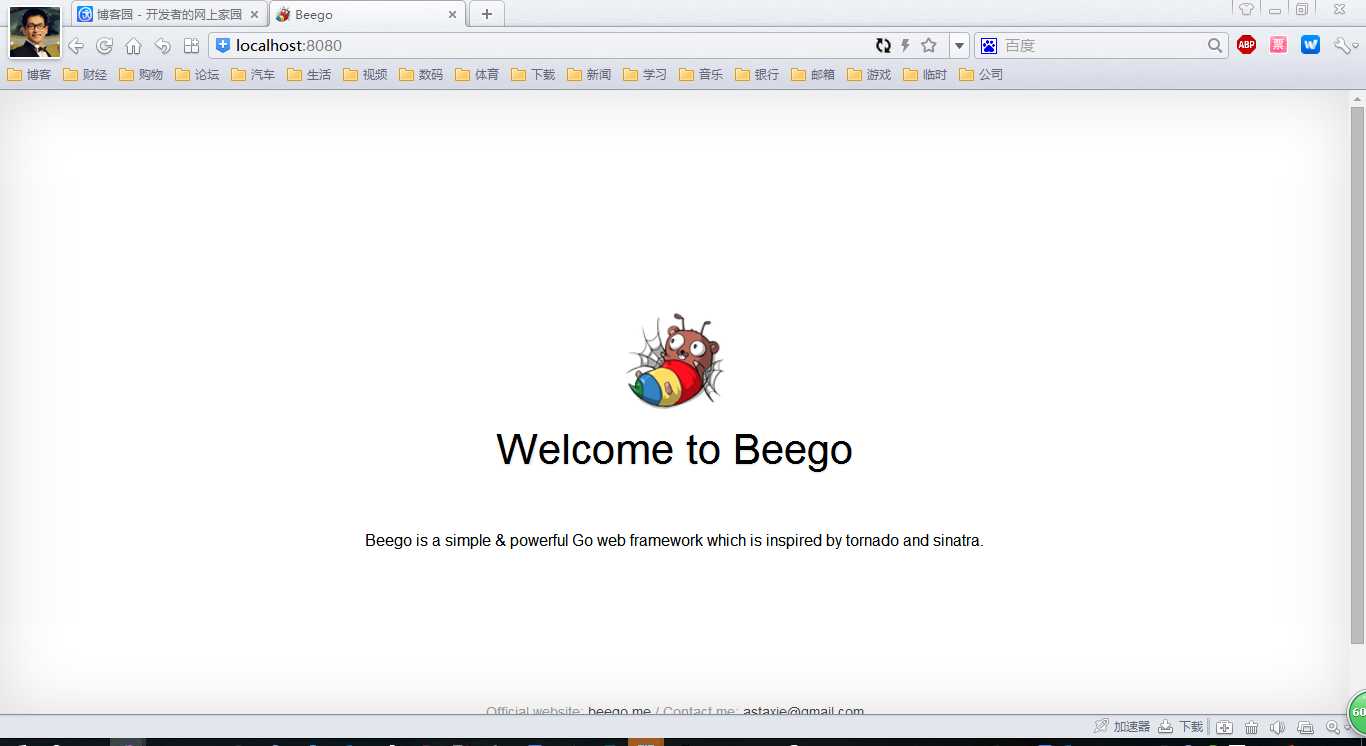Image resolution: width=1366 pixels, height=746 pixels.
Task: Open the 财经 bookmark folder
Action: (x=85, y=75)
